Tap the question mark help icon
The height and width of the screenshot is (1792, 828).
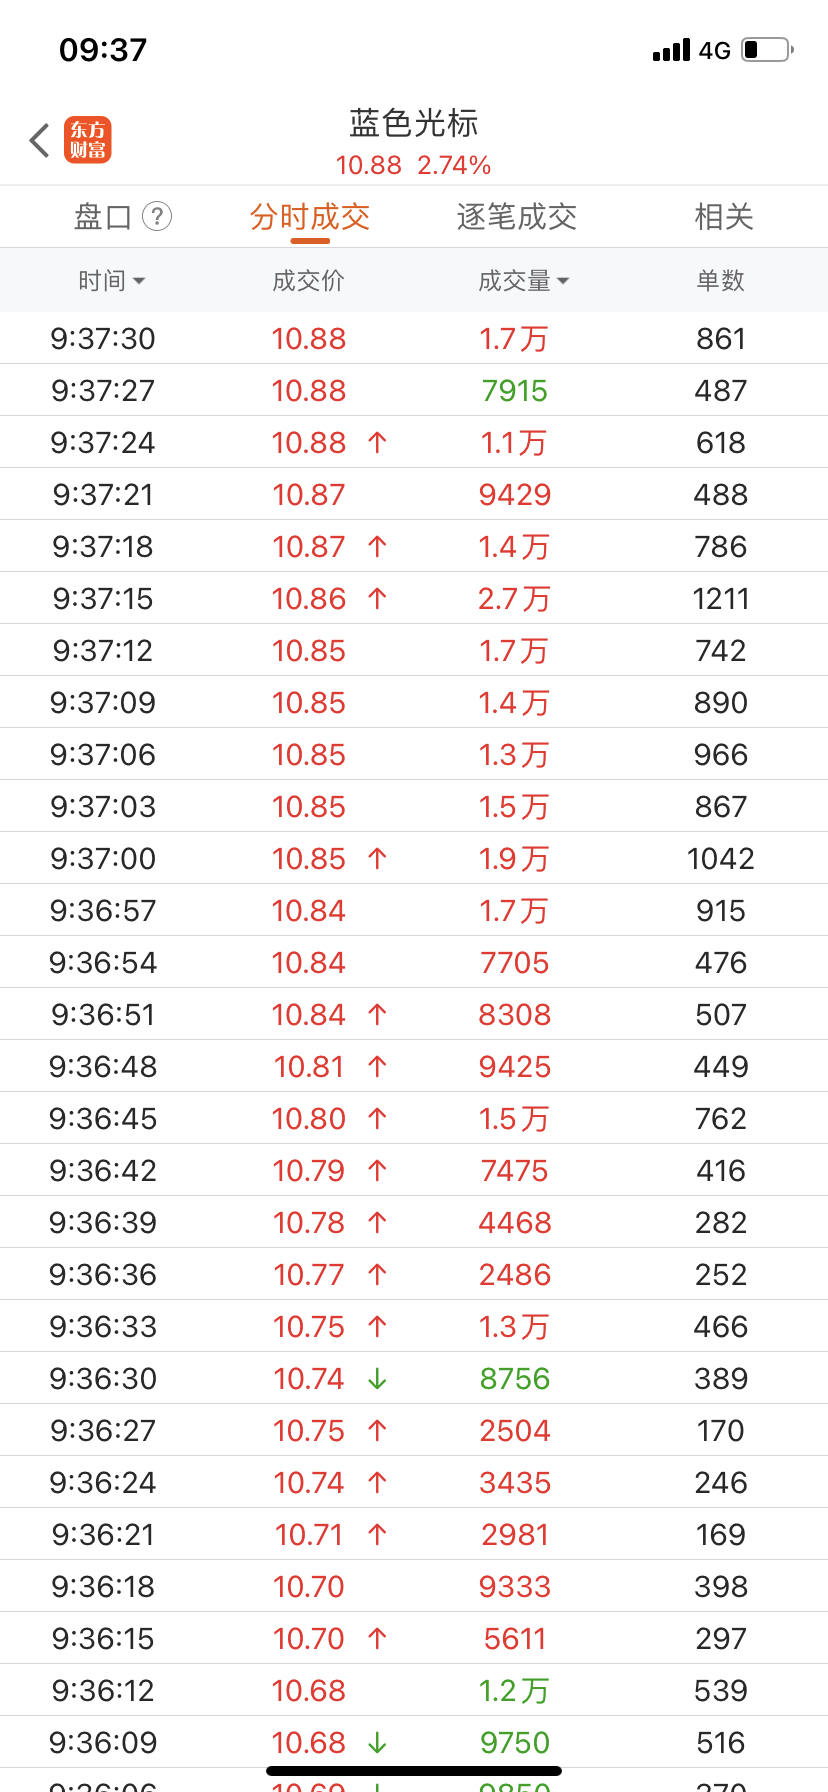point(157,216)
